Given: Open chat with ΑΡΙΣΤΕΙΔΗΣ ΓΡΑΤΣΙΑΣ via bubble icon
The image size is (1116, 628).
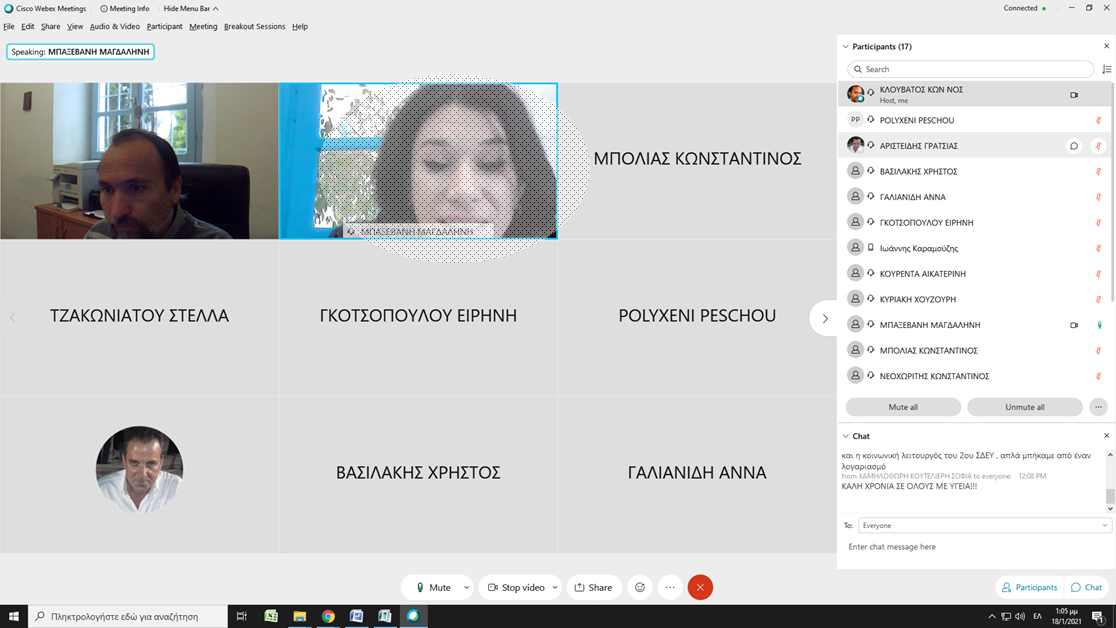Looking at the screenshot, I should pyautogui.click(x=1074, y=146).
